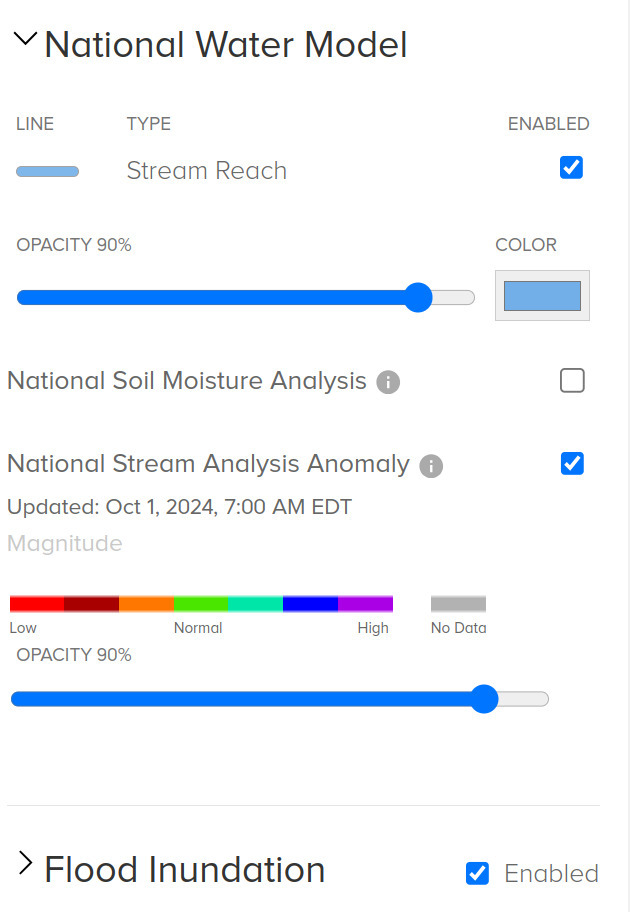Click the red Low legend segment
The width and height of the screenshot is (630, 912).
click(x=37, y=603)
